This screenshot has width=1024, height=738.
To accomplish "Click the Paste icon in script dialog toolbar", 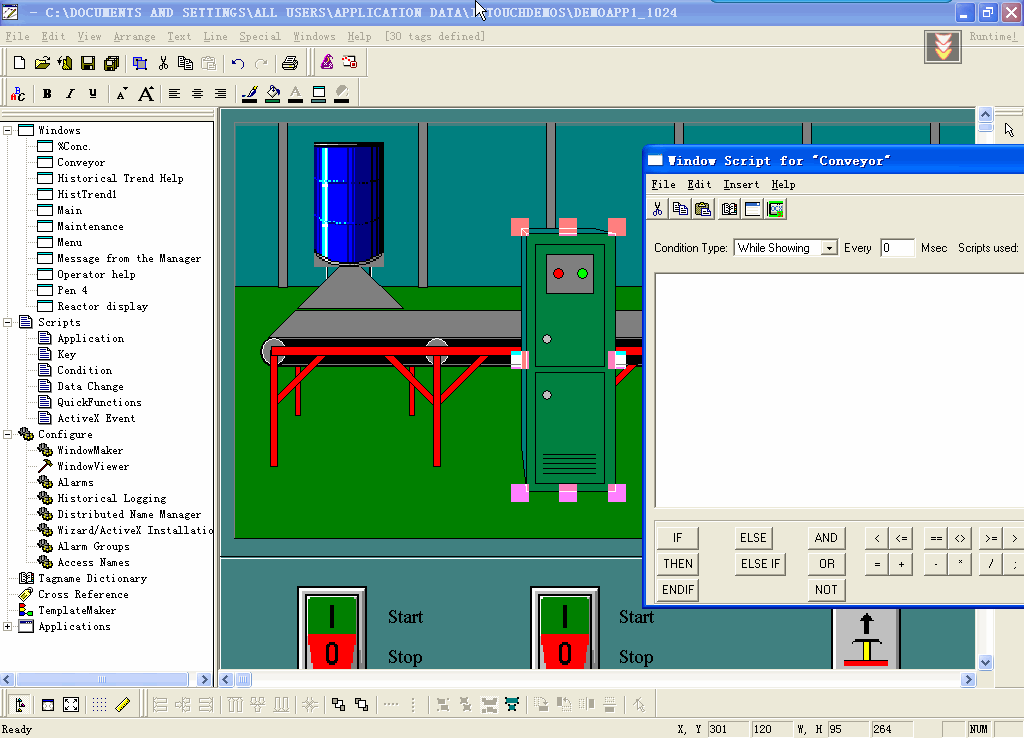I will 703,209.
